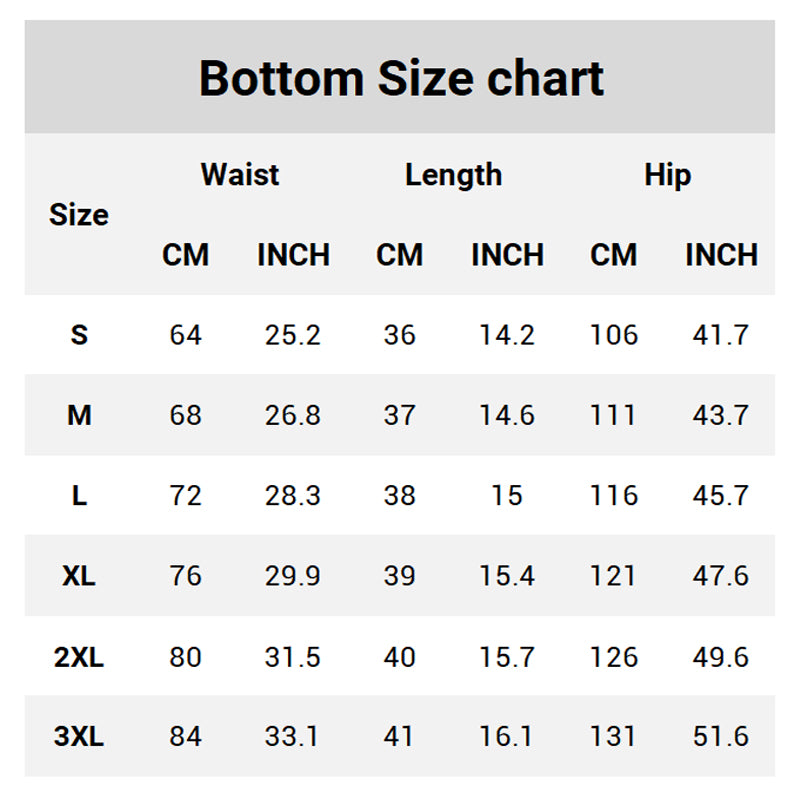Select the 2XL size row label
The width and height of the screenshot is (800, 800).
79,657
